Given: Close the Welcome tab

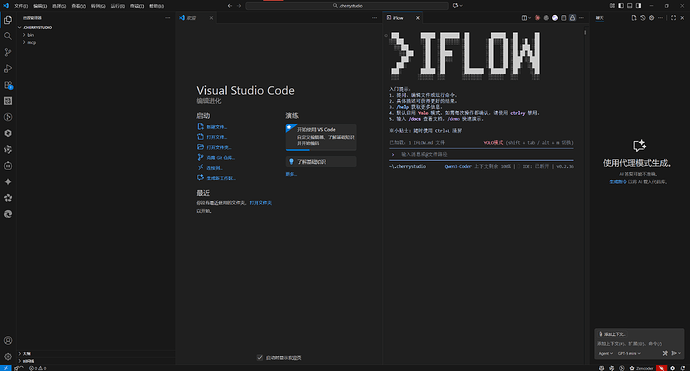Looking at the screenshot, I should (x=211, y=18).
